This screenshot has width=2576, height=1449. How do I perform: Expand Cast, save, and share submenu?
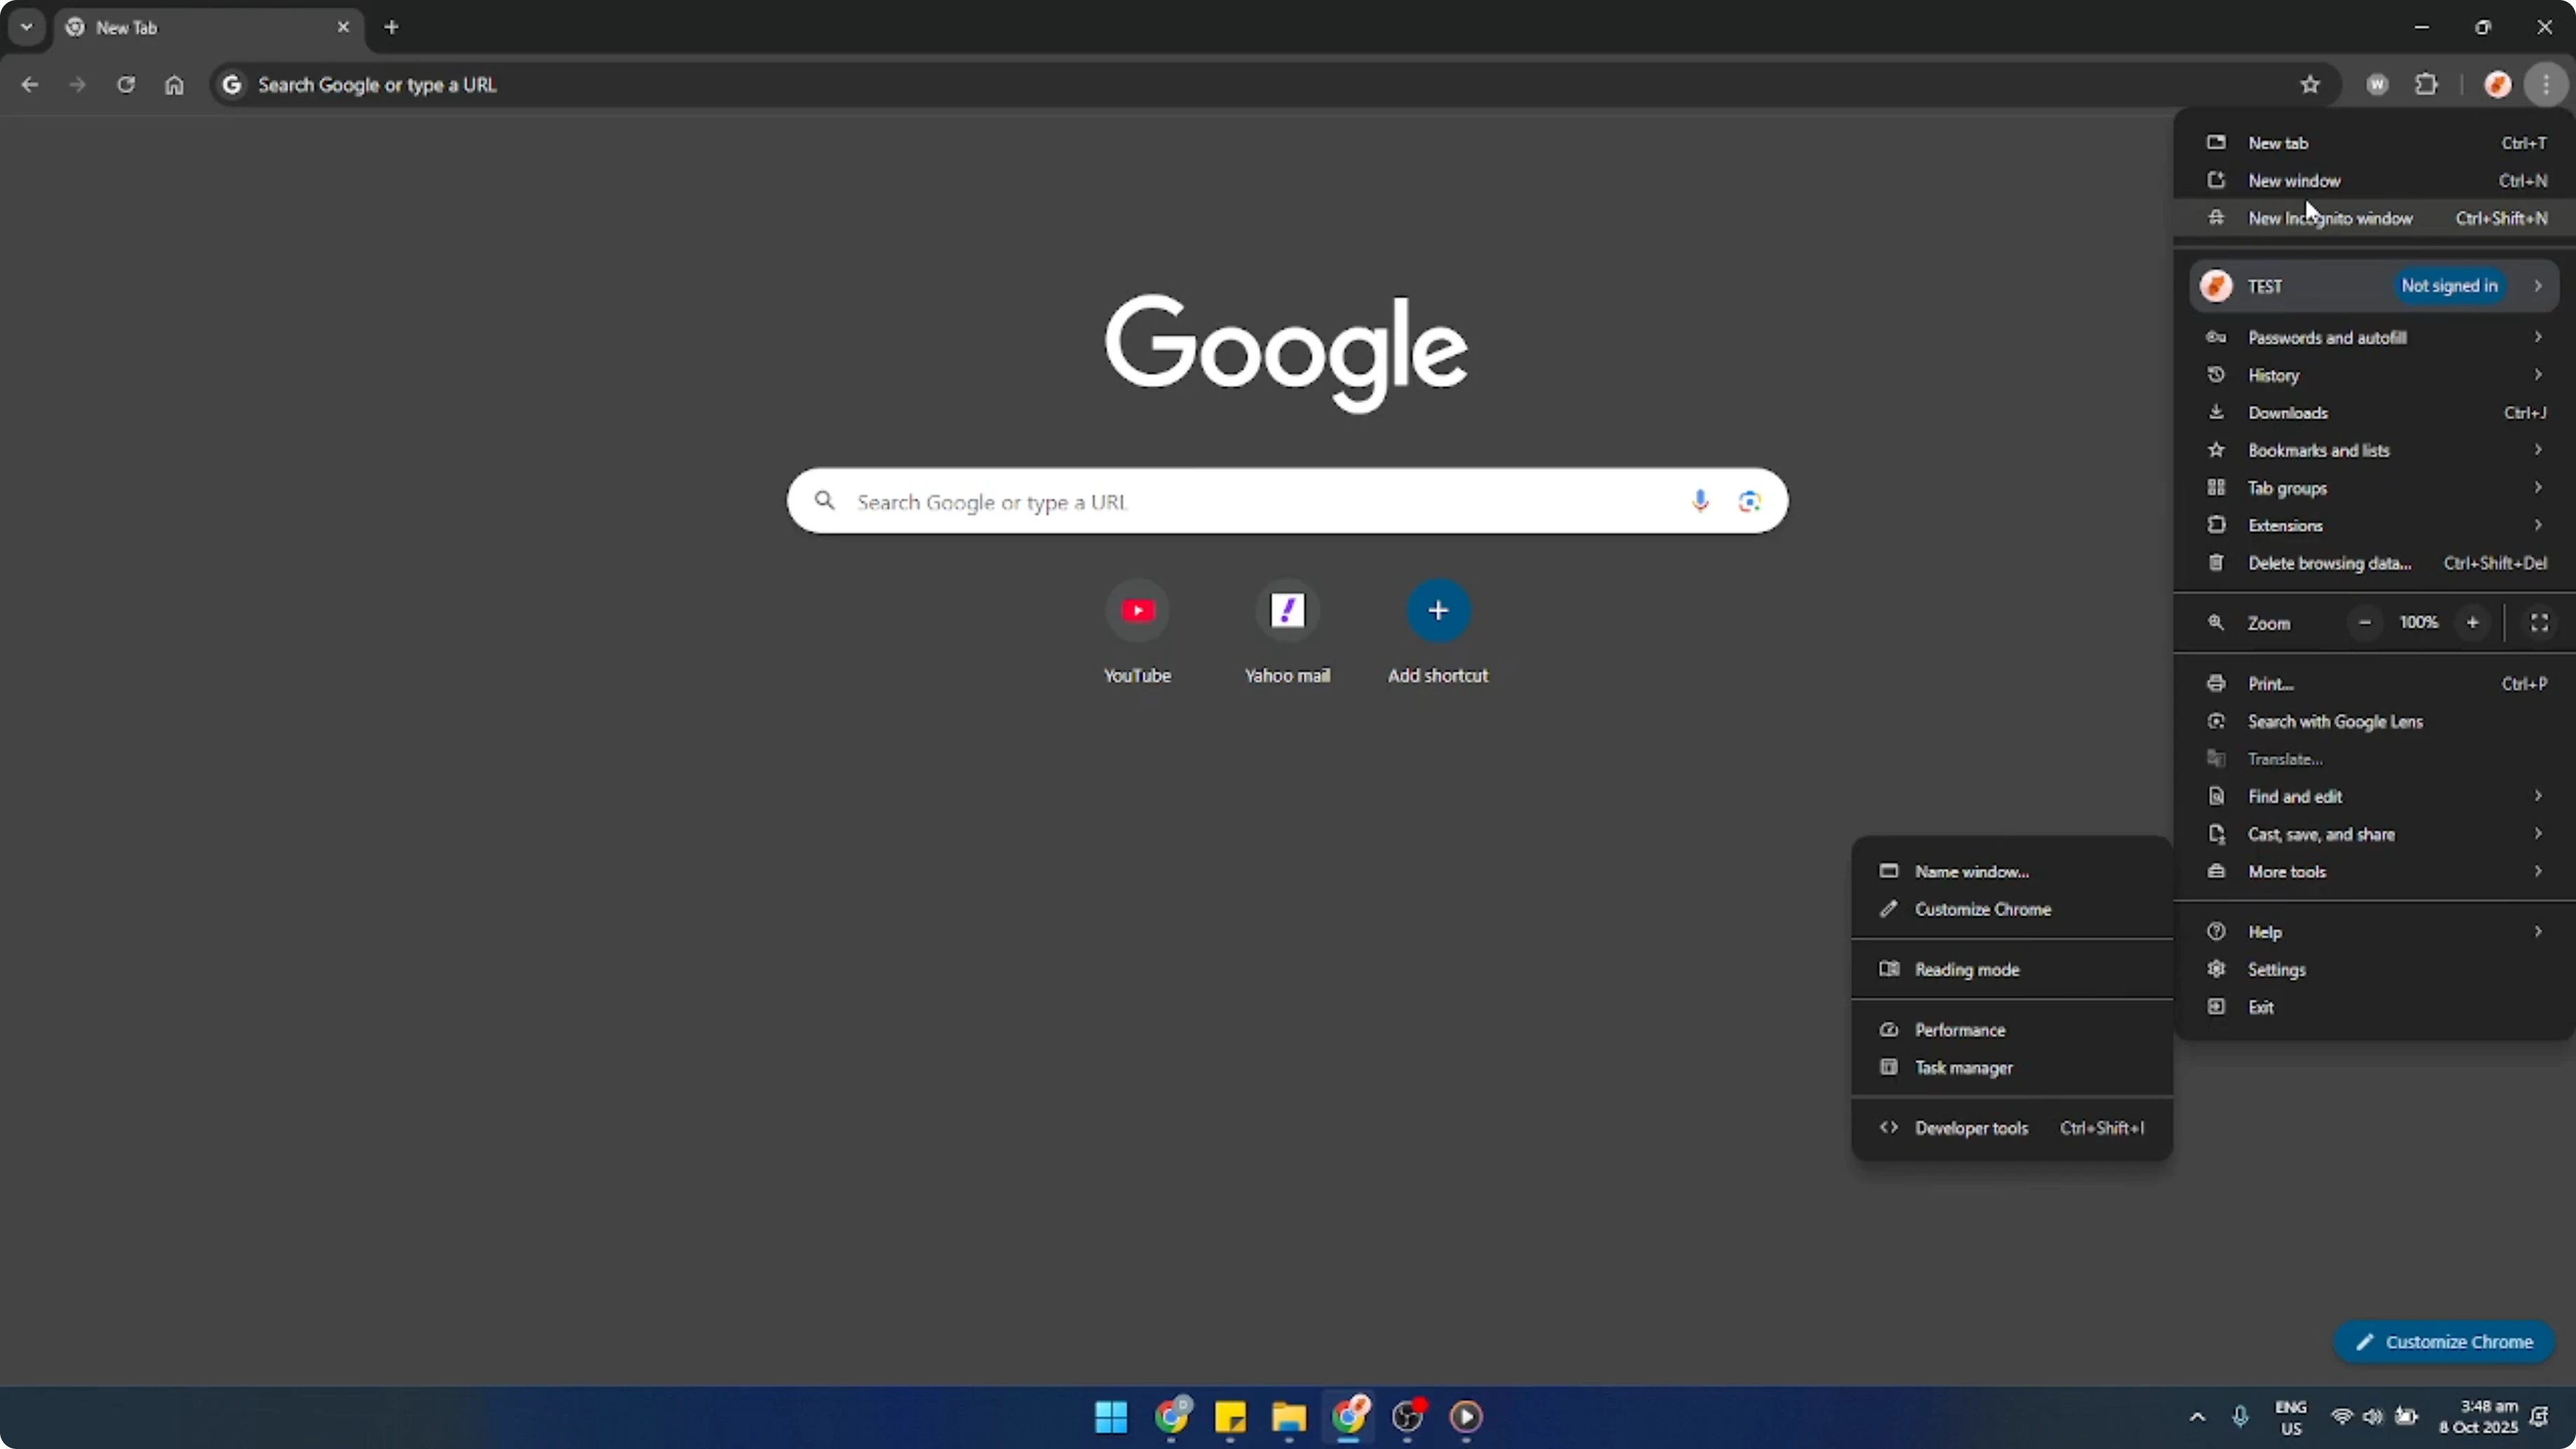[x=2374, y=834]
